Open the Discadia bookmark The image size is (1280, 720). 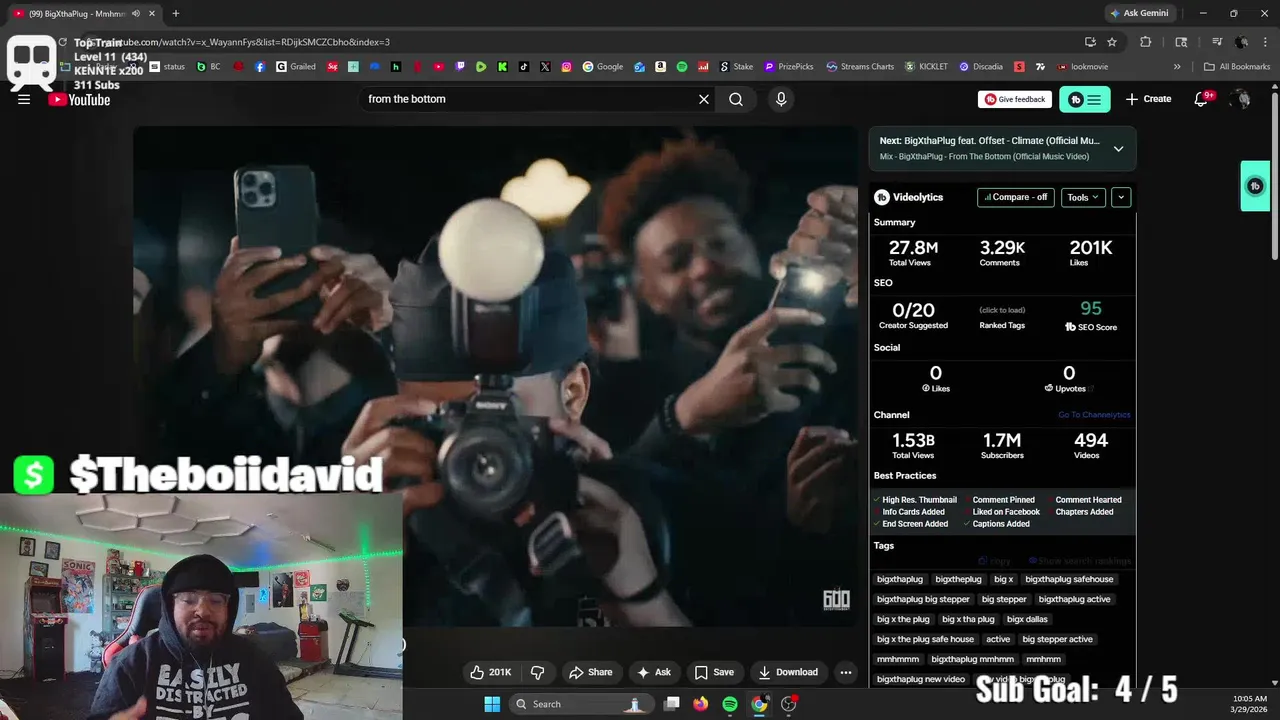[981, 67]
